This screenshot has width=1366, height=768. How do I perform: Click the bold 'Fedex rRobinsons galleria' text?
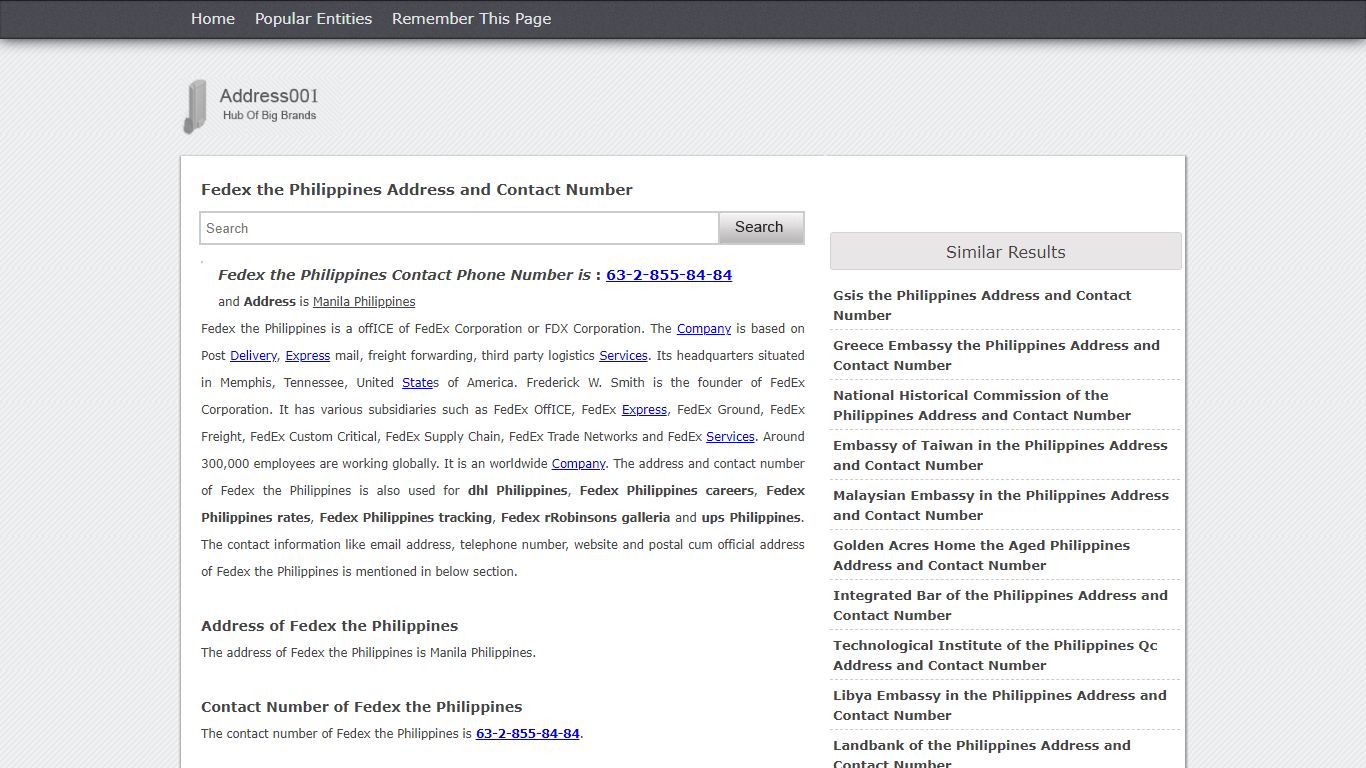tap(585, 518)
